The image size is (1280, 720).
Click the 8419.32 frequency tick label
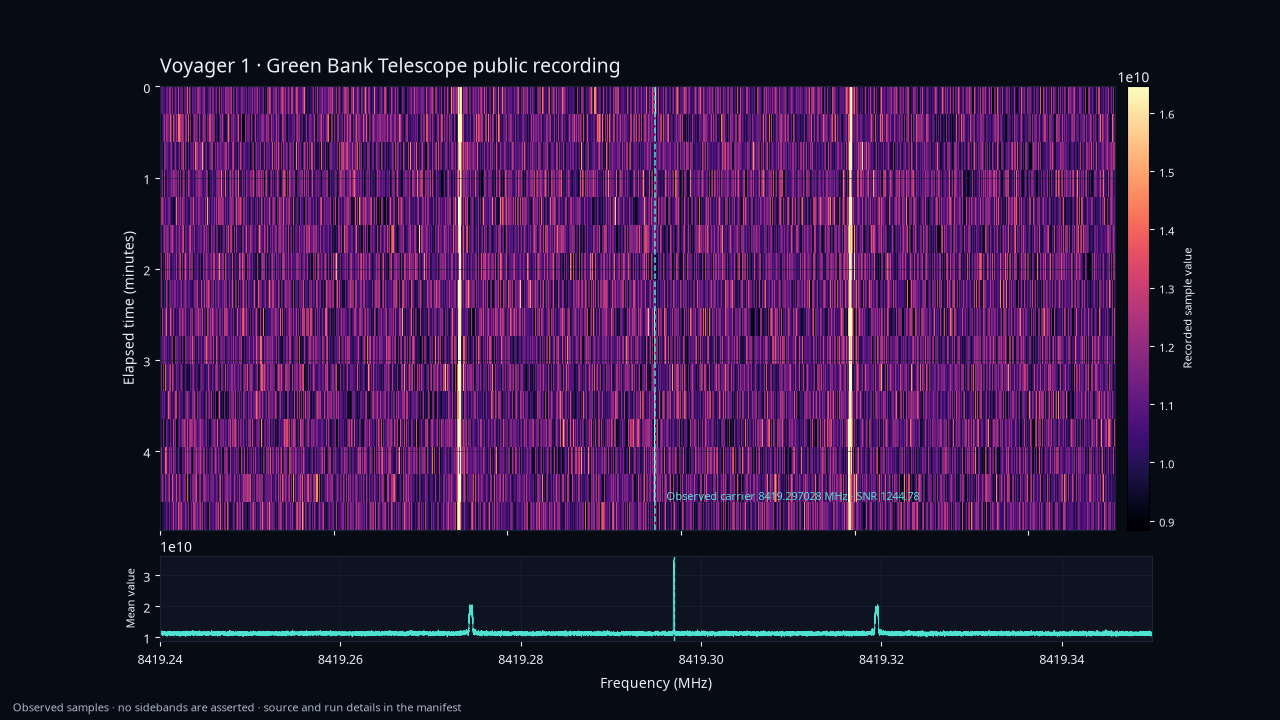(881, 660)
